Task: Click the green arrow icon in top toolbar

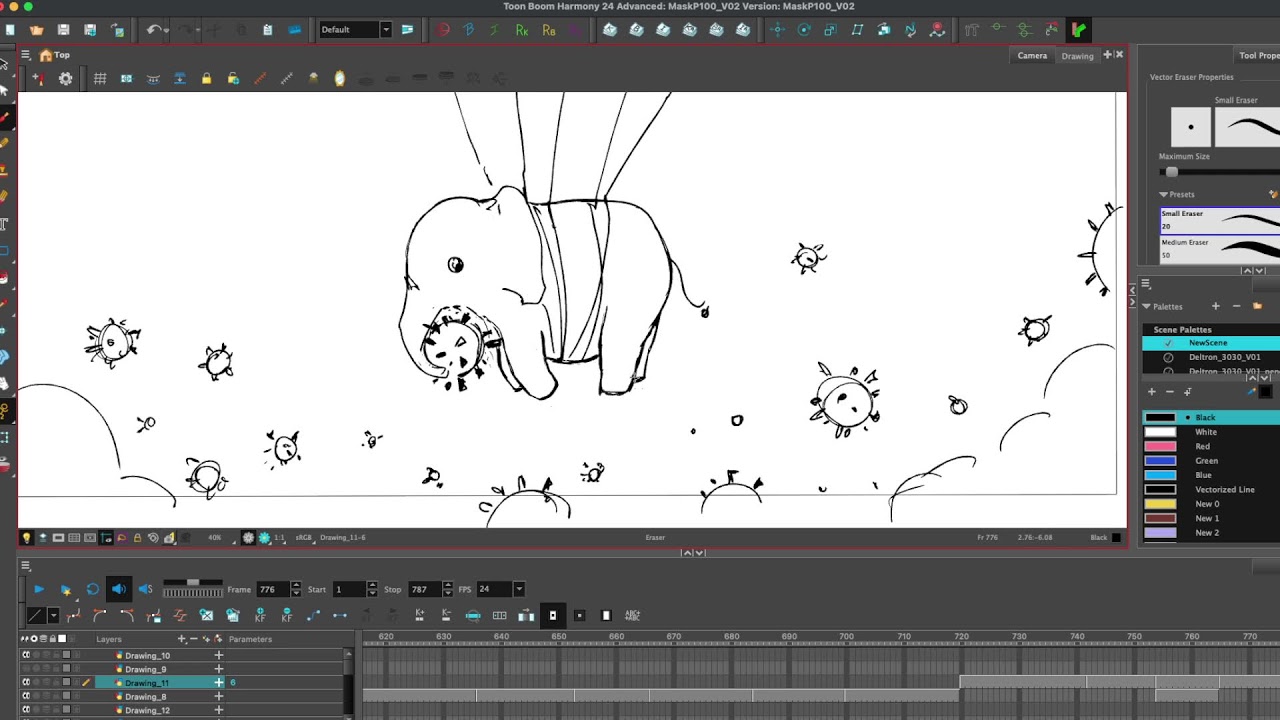Action: [1078, 30]
